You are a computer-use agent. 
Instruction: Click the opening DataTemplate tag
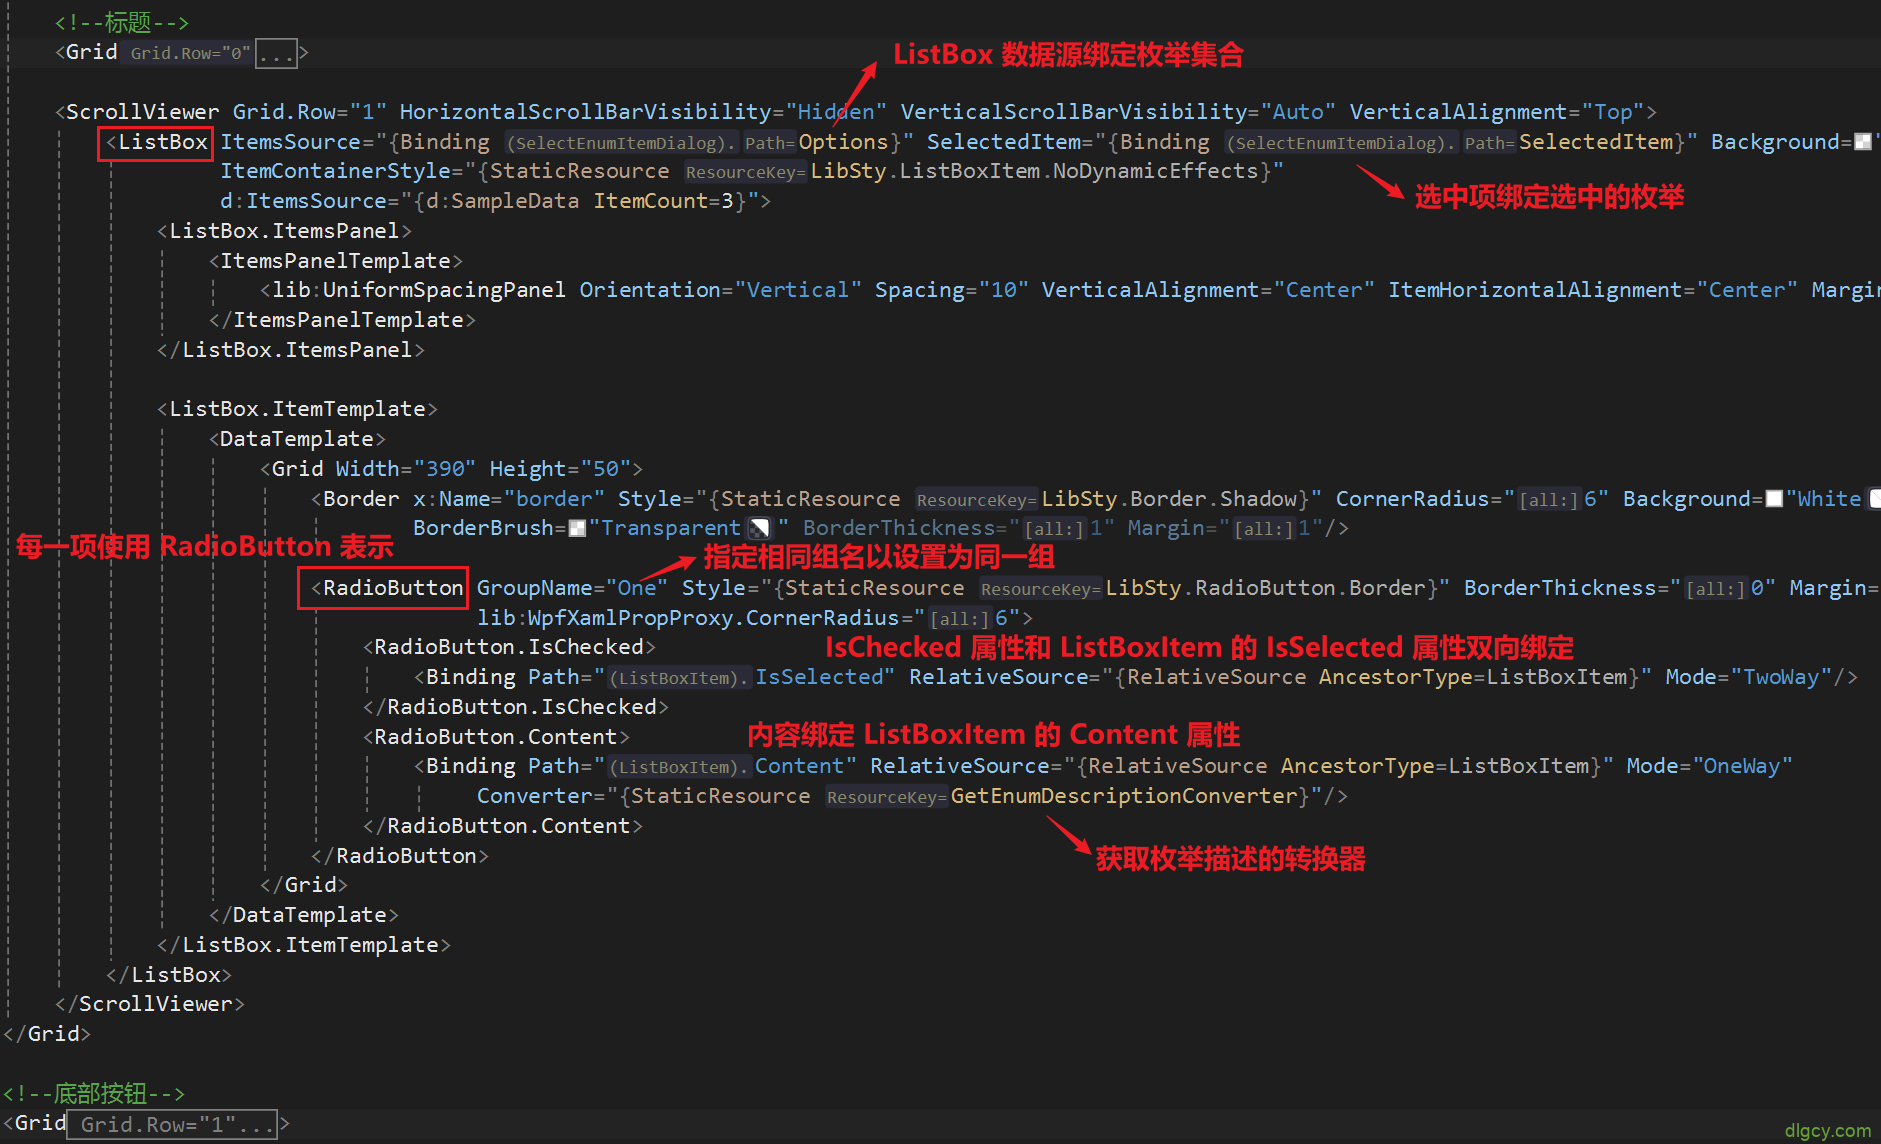pos(297,439)
